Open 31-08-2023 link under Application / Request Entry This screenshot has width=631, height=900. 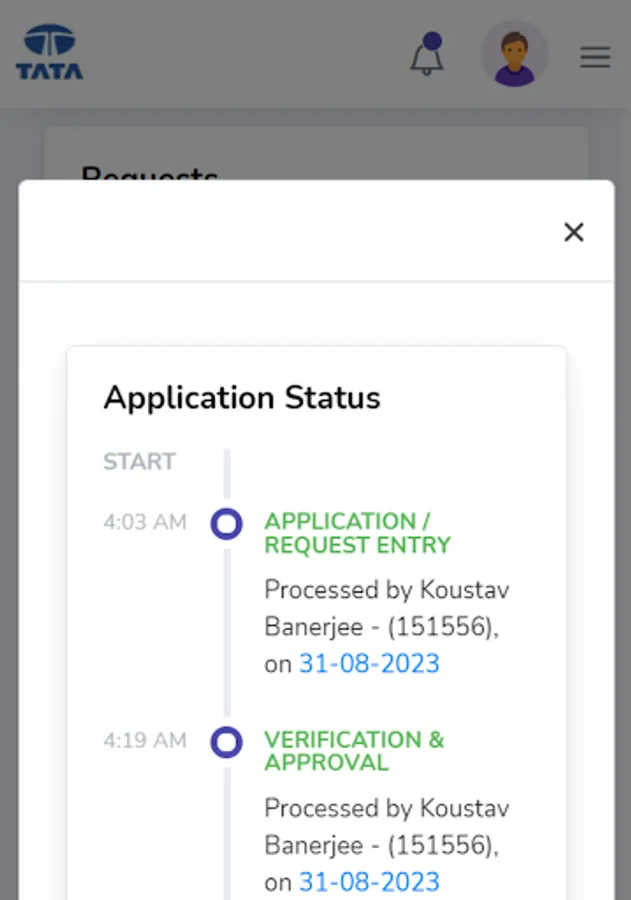click(x=369, y=664)
